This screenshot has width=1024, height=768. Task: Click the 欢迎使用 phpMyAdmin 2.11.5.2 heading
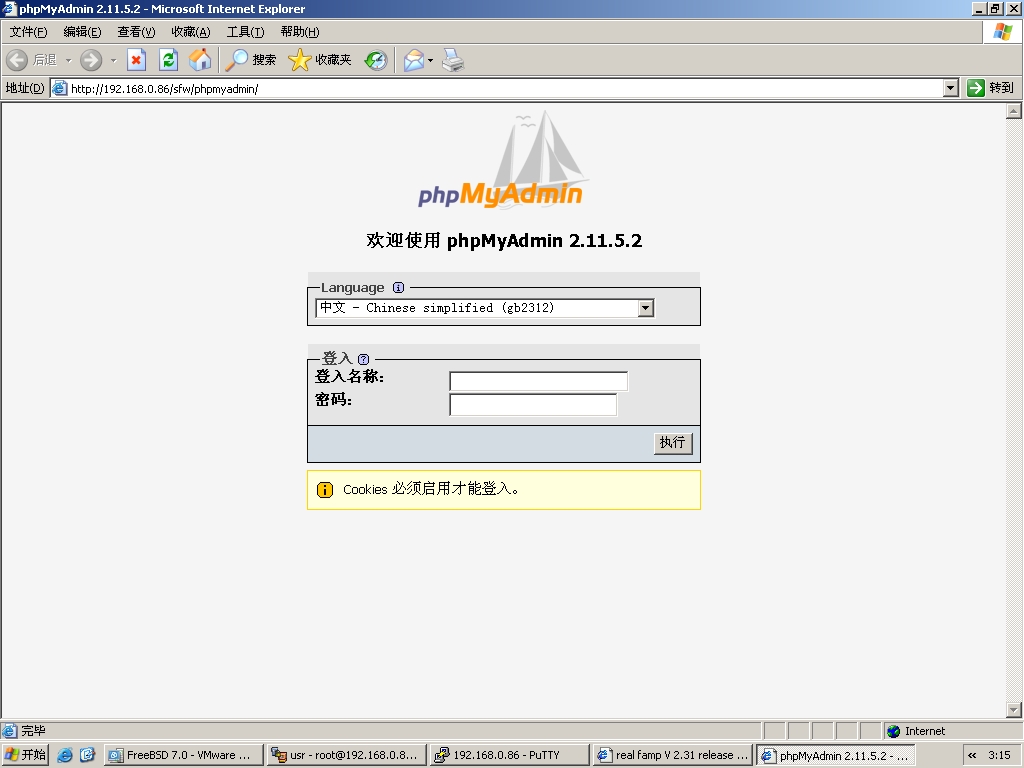[504, 240]
